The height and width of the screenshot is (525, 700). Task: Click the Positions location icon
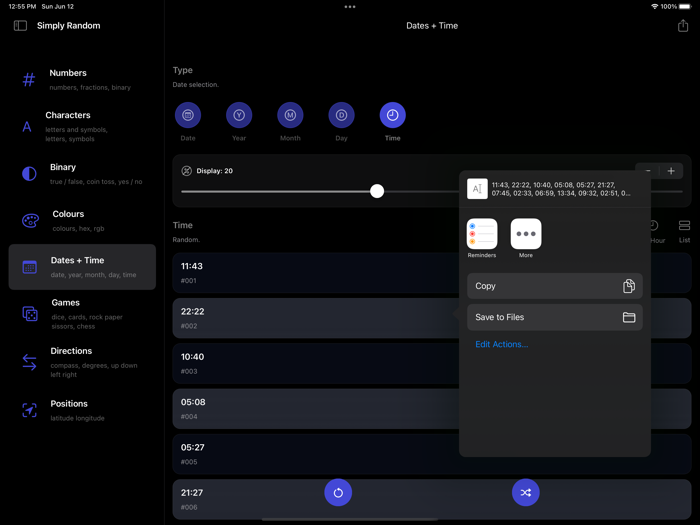click(29, 410)
